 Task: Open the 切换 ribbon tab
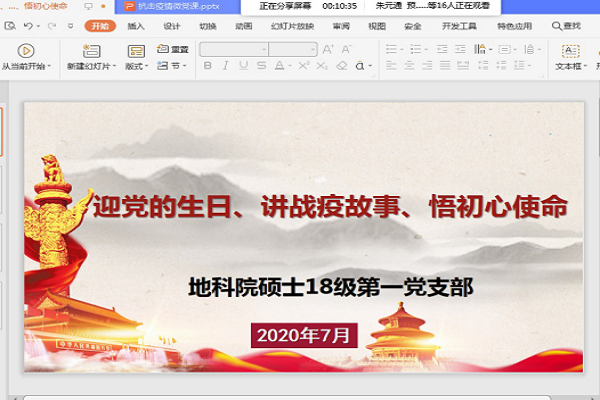coord(208,26)
